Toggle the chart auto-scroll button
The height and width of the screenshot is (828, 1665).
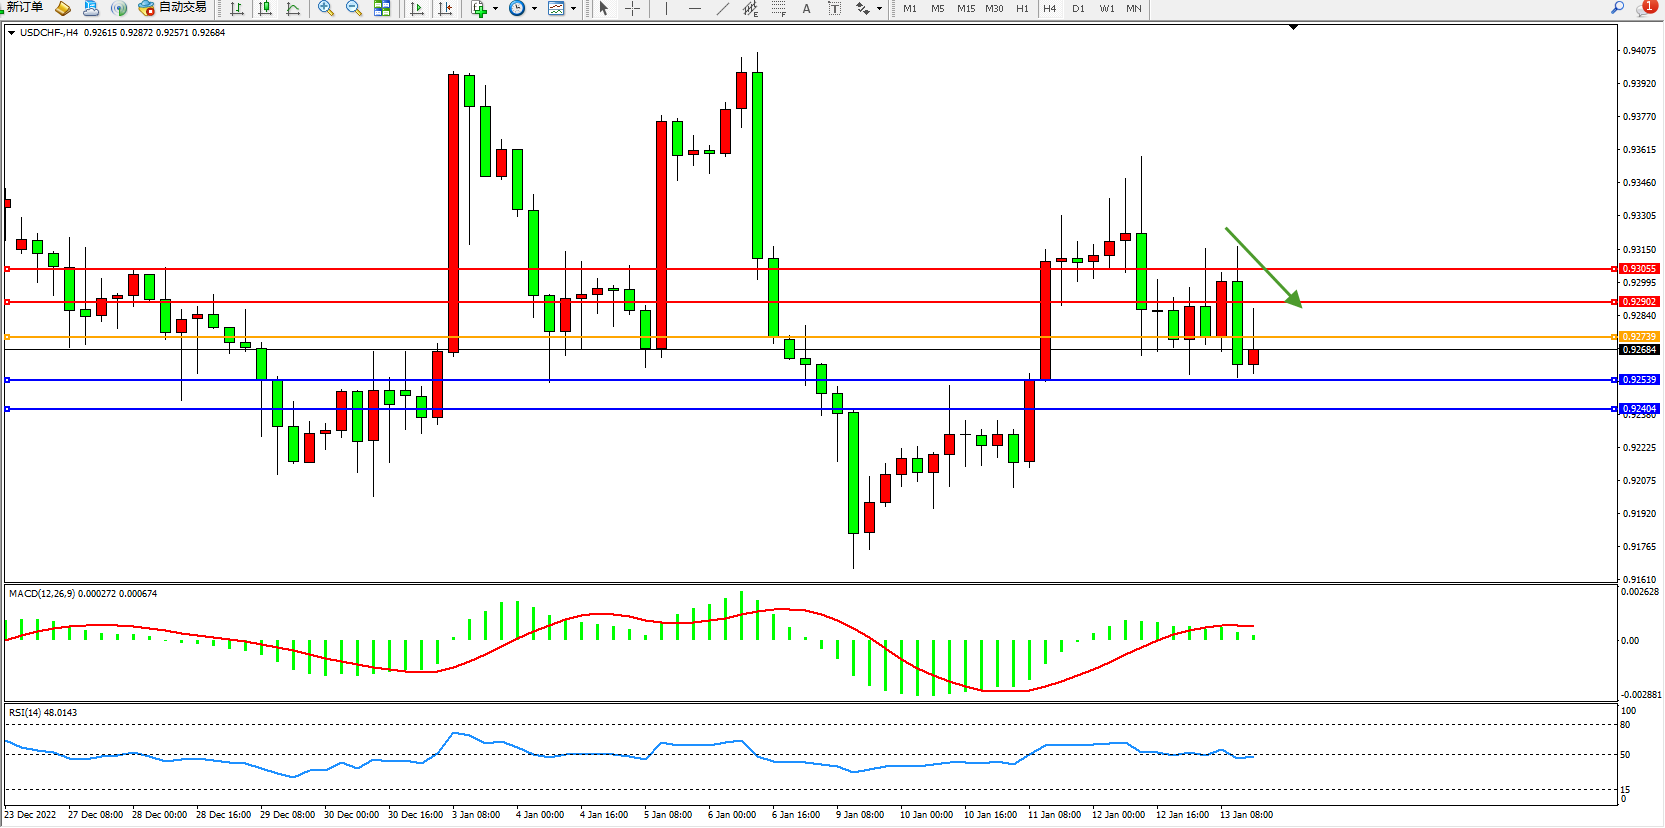pos(417,8)
